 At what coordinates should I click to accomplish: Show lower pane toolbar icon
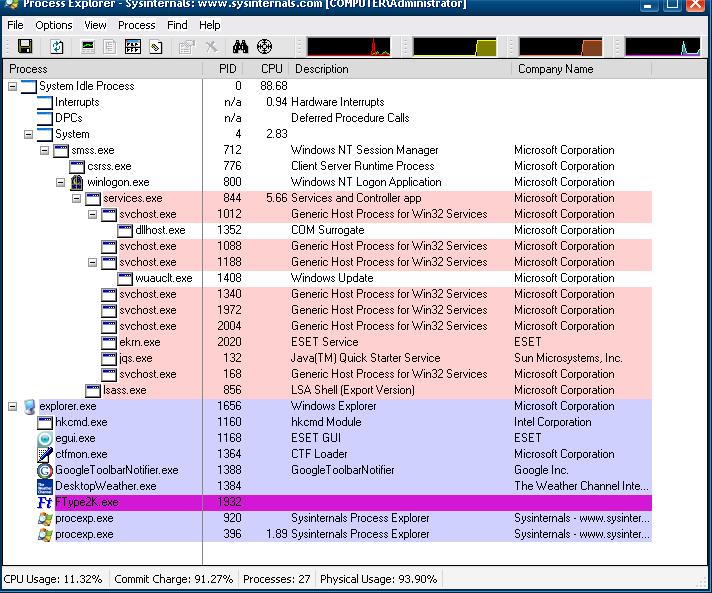pos(133,46)
